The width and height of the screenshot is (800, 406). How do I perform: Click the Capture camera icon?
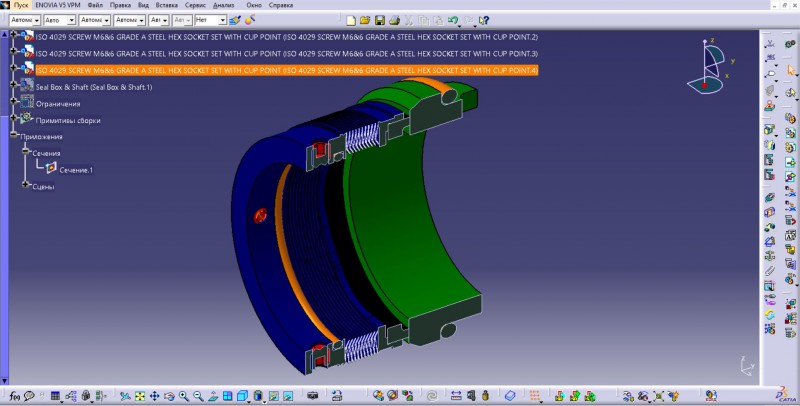(313, 396)
